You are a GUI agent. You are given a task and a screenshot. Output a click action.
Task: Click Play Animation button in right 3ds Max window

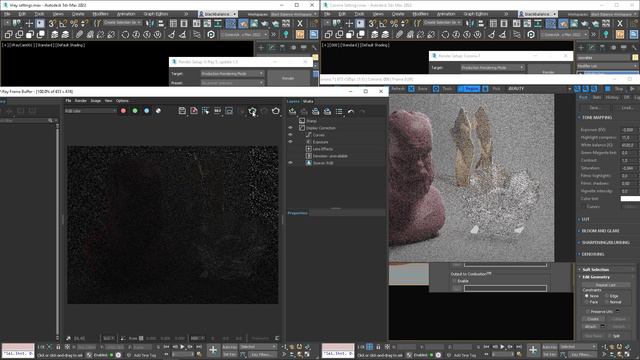(502, 347)
